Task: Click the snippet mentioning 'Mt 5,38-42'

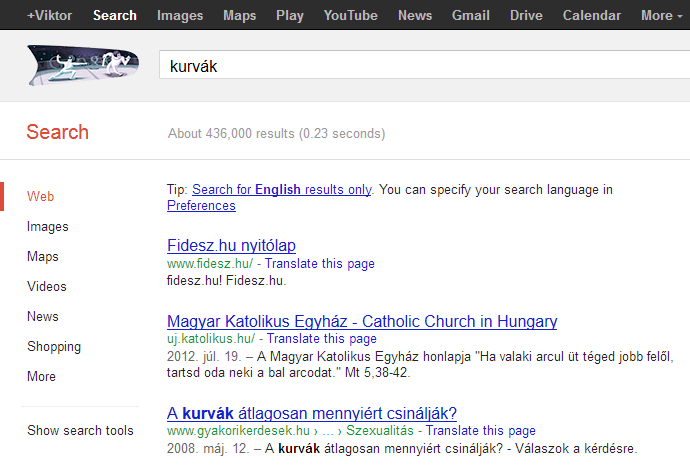Action: 420,364
